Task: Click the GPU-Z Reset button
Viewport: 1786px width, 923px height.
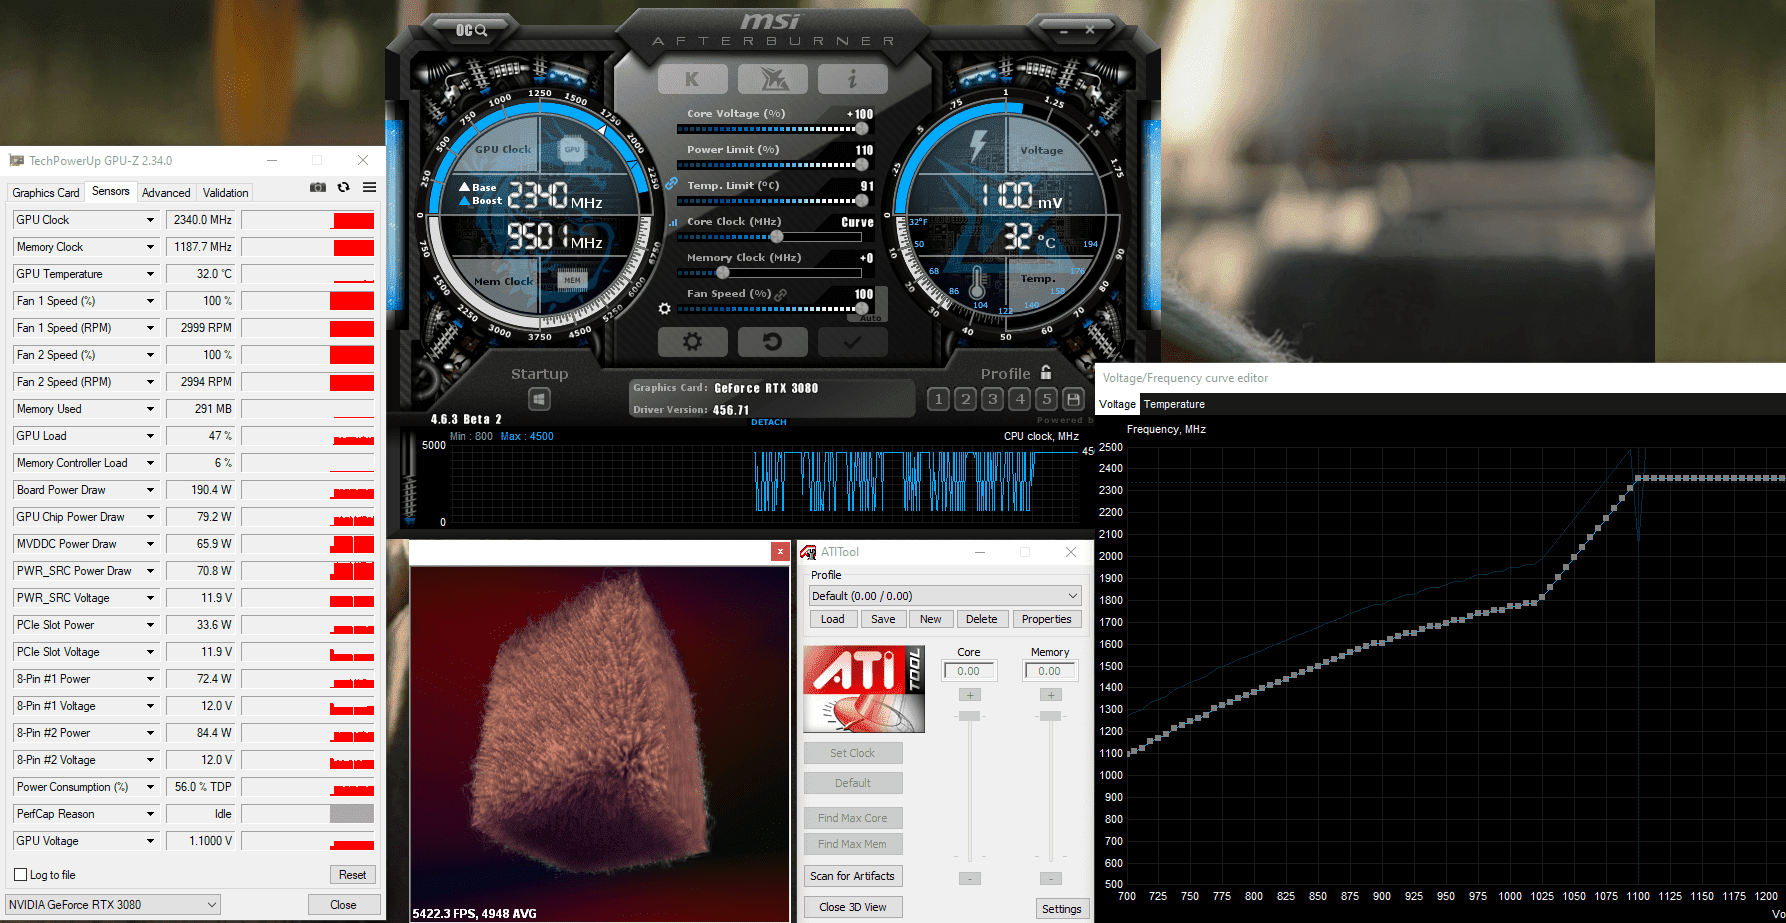Action: click(352, 874)
